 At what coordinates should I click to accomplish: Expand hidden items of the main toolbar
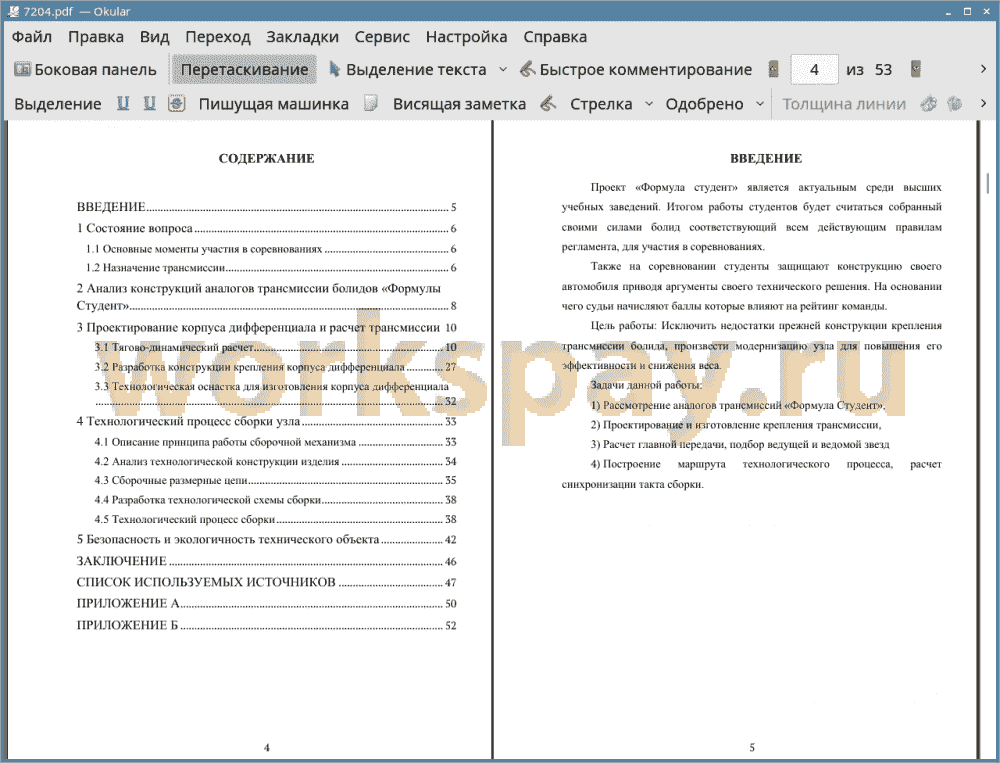click(983, 69)
